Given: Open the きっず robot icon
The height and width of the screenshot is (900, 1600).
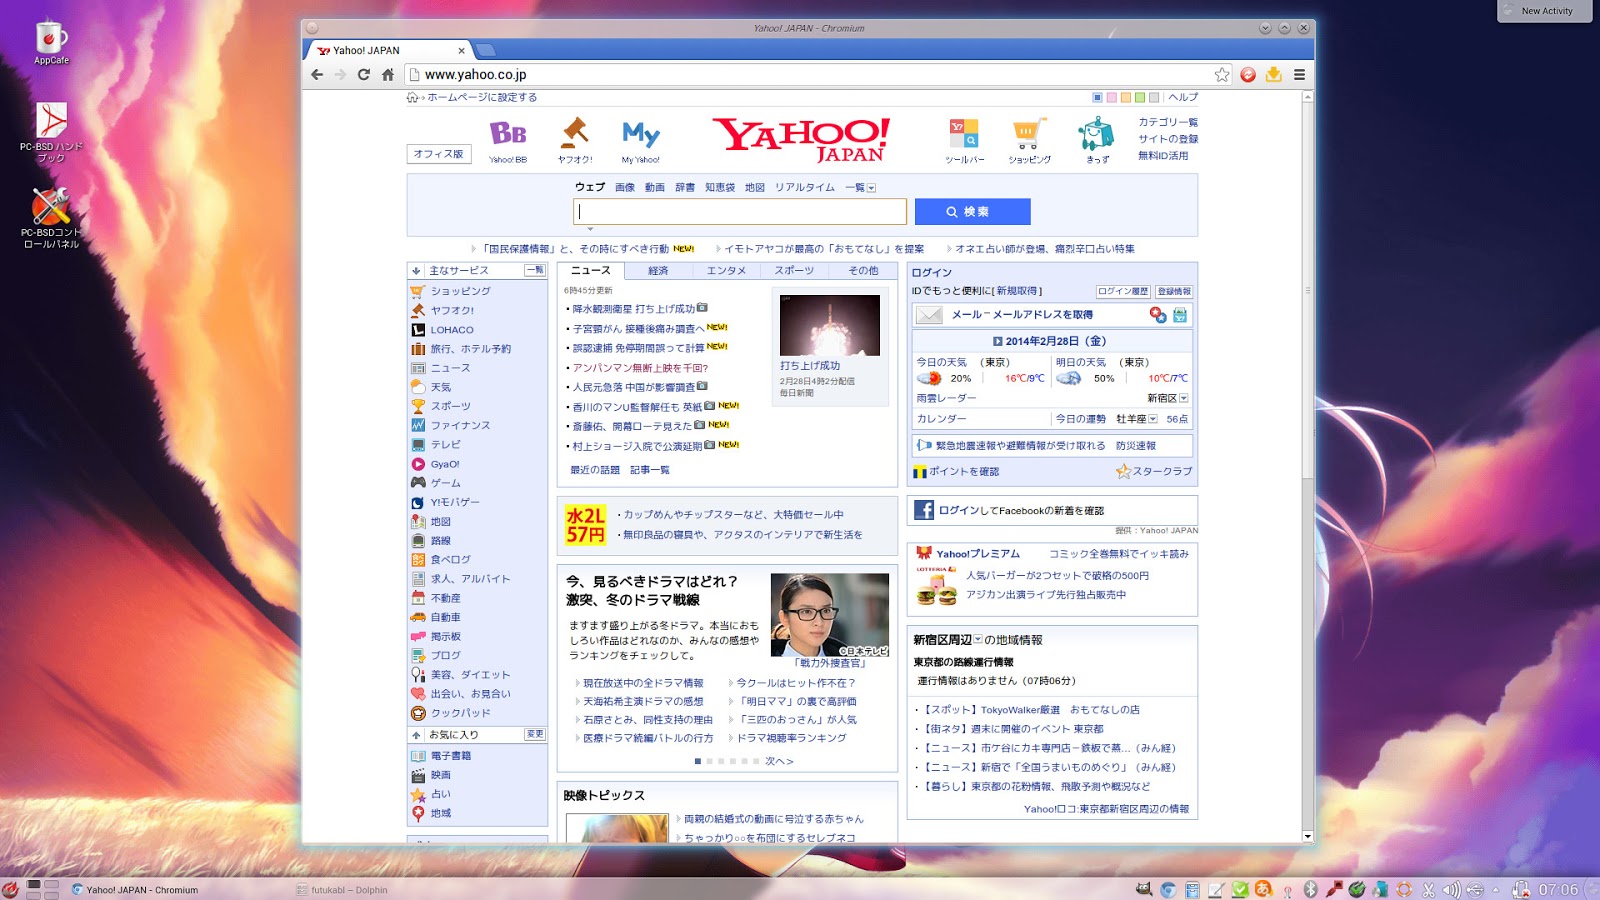Looking at the screenshot, I should pyautogui.click(x=1097, y=133).
